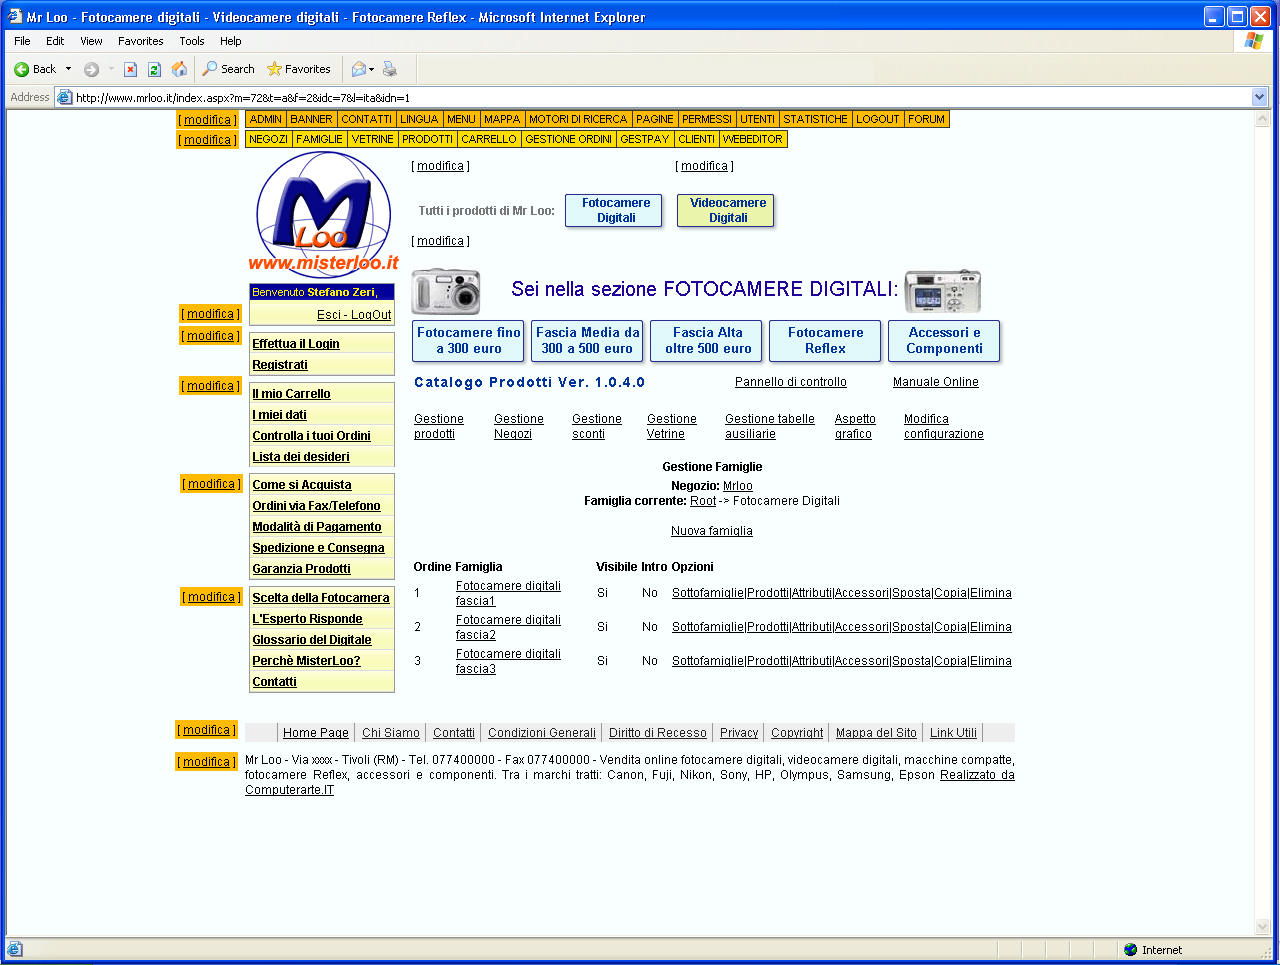
Task: Click the Lista dei desideri link
Action: [301, 457]
